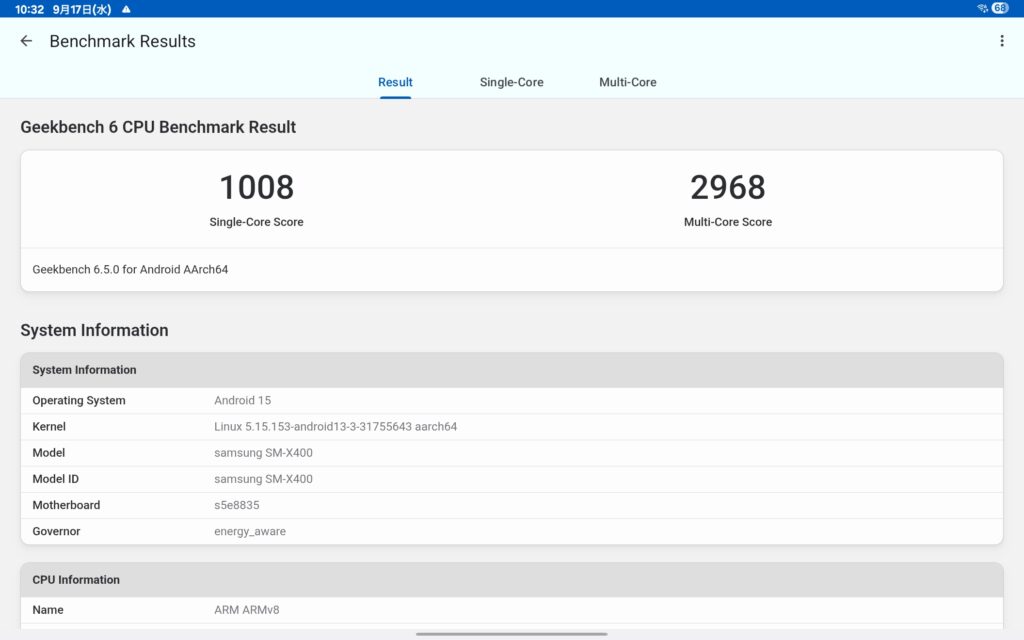Tap the bottom navigation gesture handle
1024x640 pixels.
coord(511,633)
